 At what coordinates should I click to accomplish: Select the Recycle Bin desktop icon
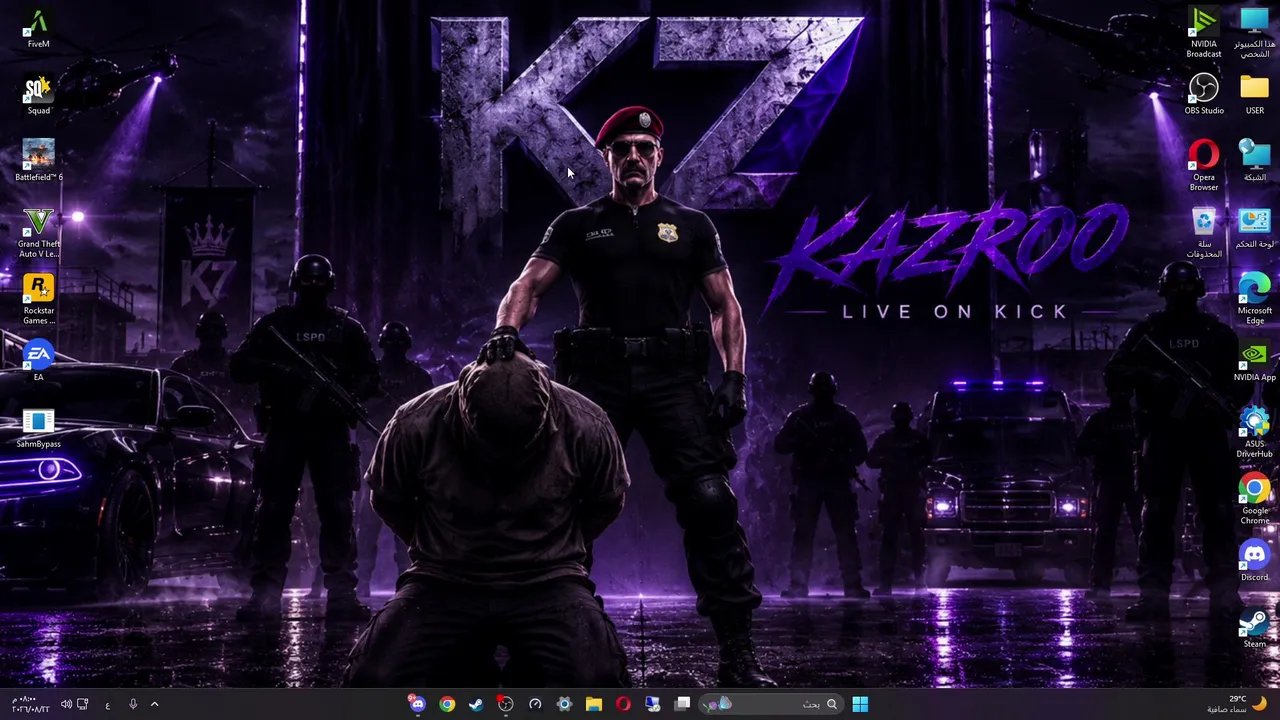pos(1204,233)
